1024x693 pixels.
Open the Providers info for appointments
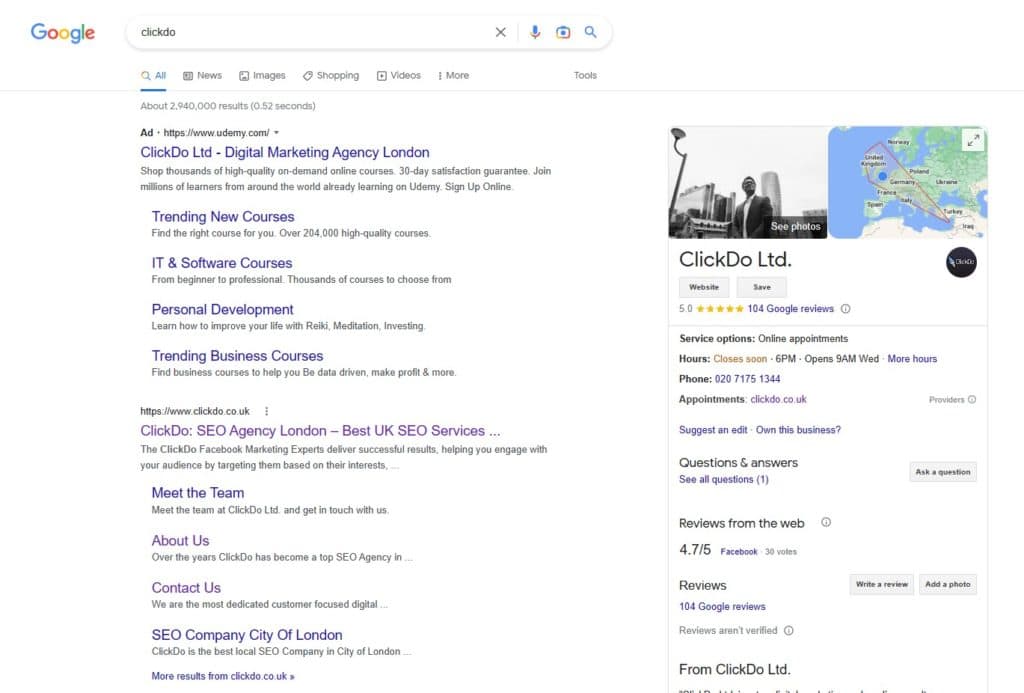(952, 400)
